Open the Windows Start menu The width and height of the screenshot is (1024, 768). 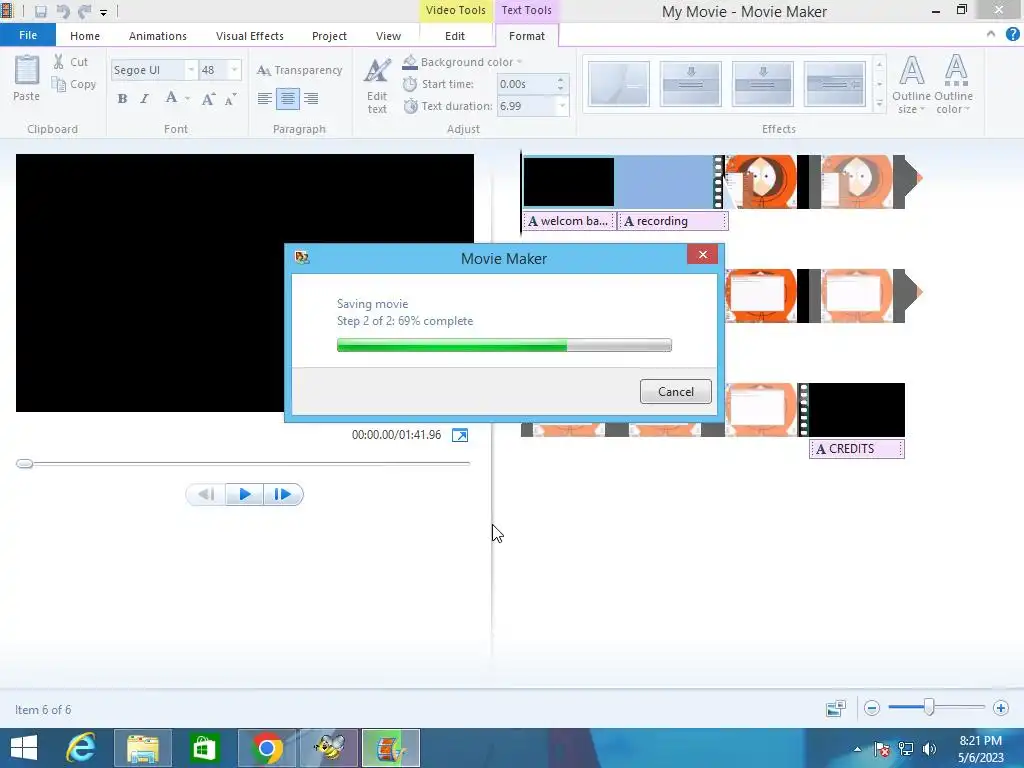pos(24,748)
